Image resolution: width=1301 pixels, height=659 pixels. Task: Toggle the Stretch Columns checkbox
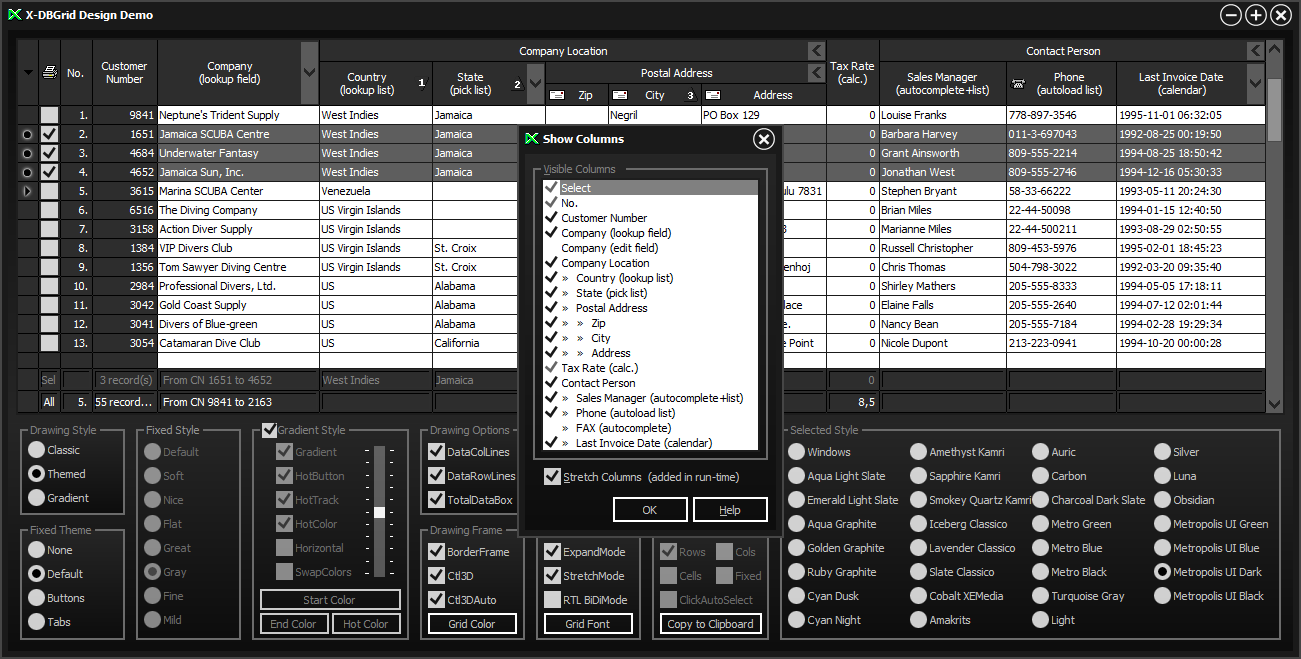[x=552, y=477]
